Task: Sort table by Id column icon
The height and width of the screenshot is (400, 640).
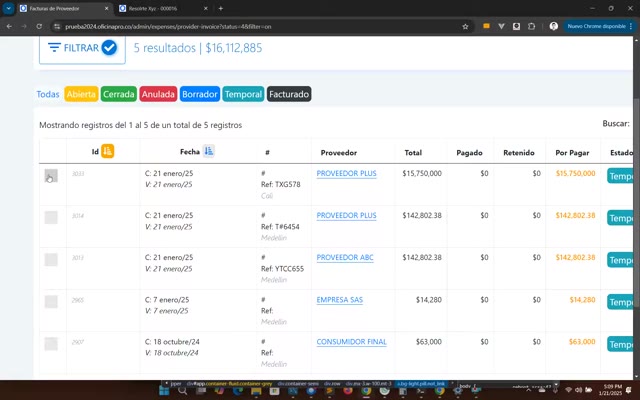Action: pyautogui.click(x=108, y=151)
